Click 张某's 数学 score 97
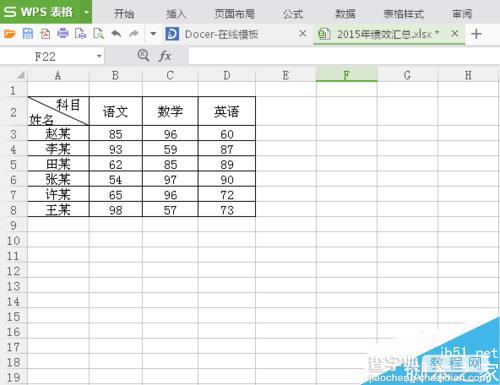Viewport: 500px width, 385px height. 170,179
